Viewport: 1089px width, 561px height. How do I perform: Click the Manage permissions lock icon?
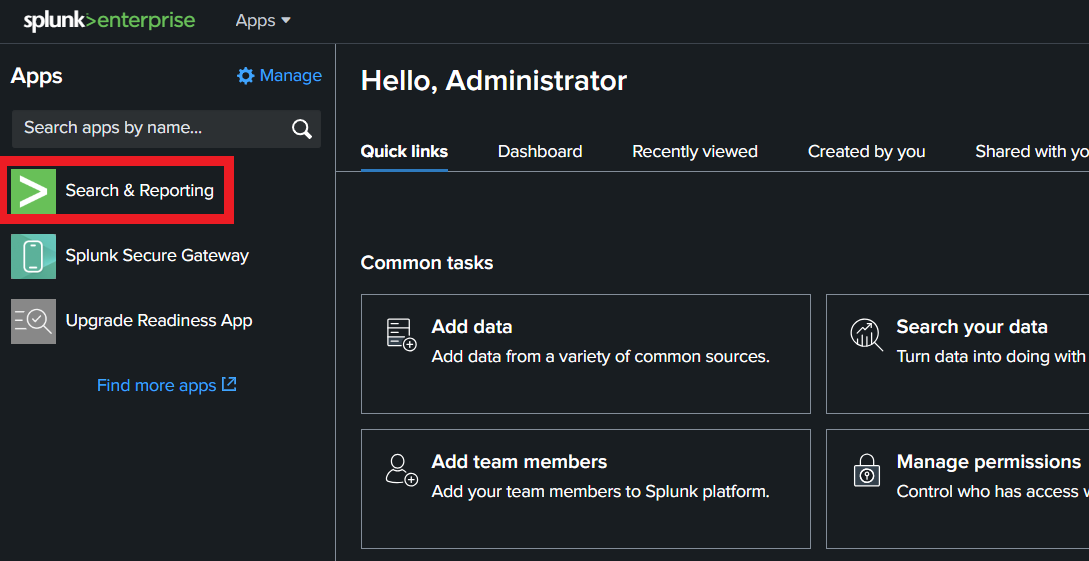point(866,470)
